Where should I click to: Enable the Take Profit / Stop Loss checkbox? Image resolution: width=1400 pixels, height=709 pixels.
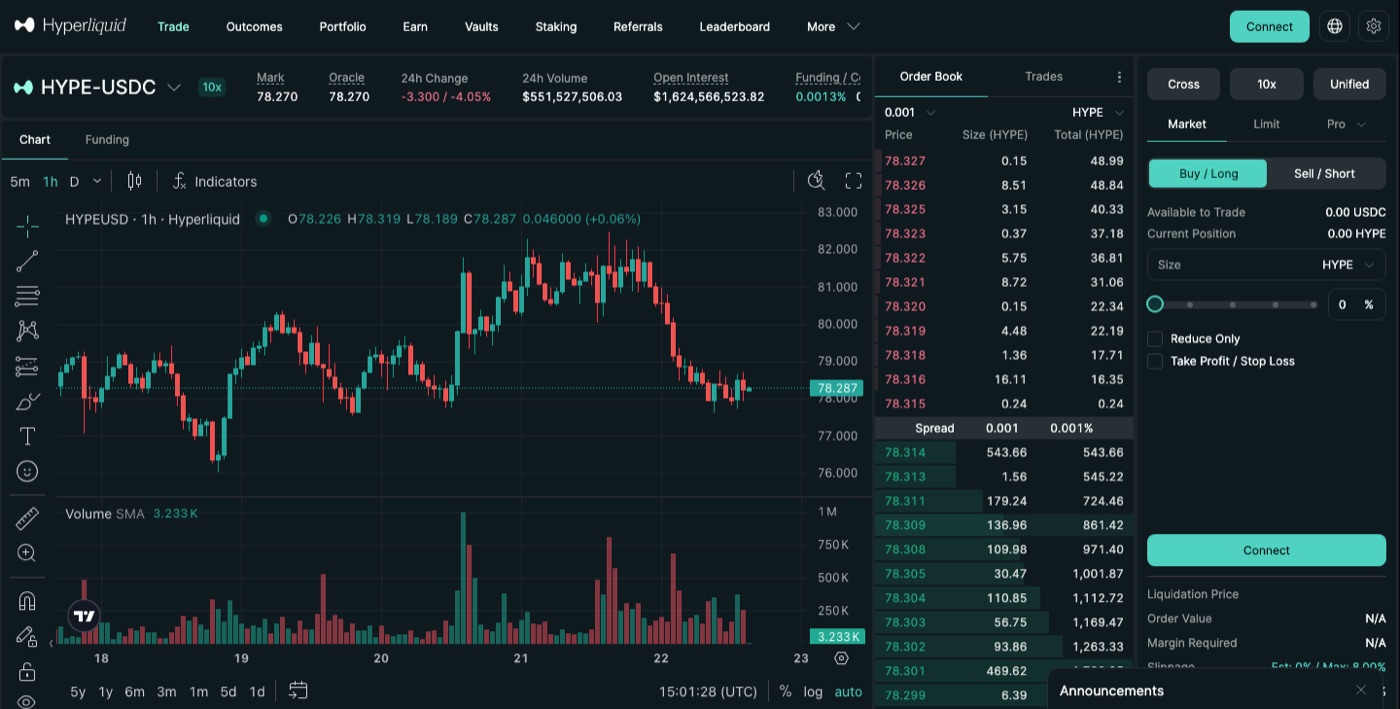click(1155, 361)
